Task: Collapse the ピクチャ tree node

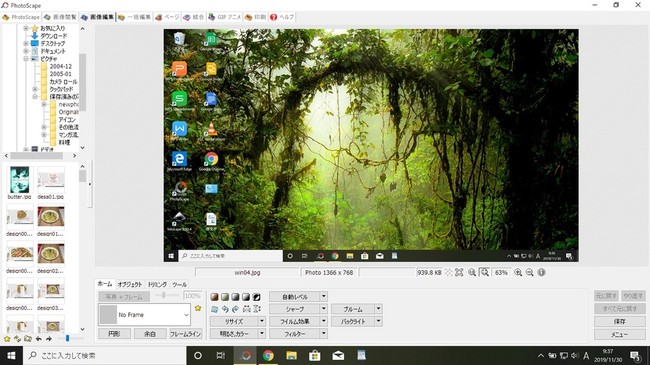Action: [26, 58]
